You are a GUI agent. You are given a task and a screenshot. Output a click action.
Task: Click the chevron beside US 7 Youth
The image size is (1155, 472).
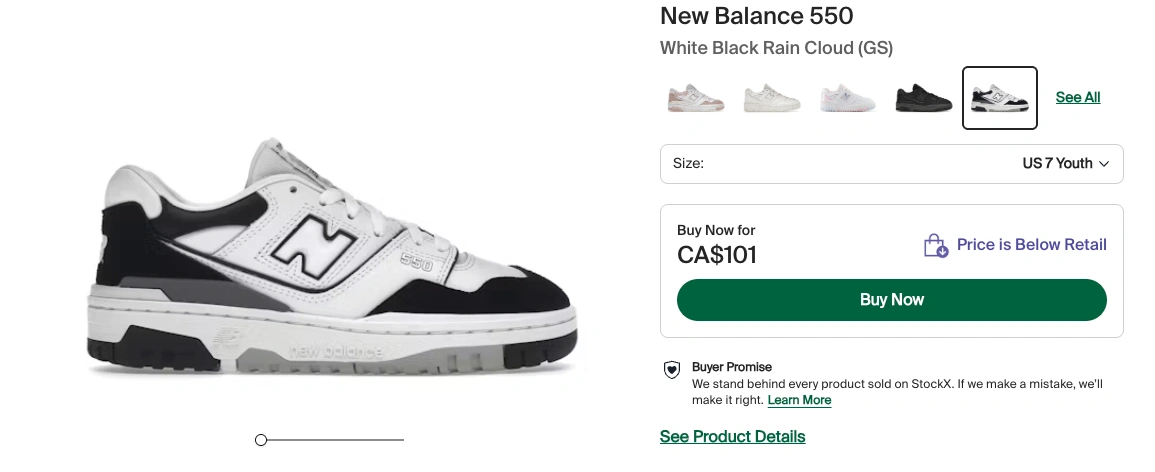1104,164
